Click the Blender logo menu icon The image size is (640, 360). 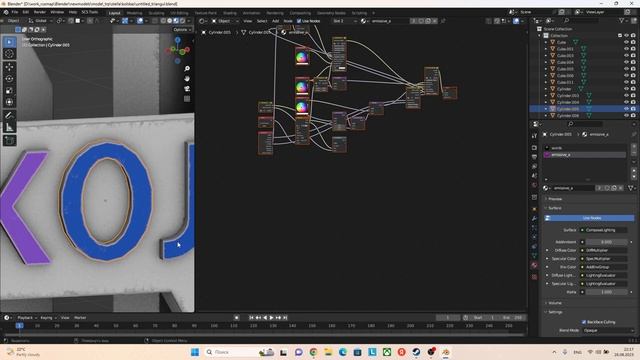[x=6, y=12]
